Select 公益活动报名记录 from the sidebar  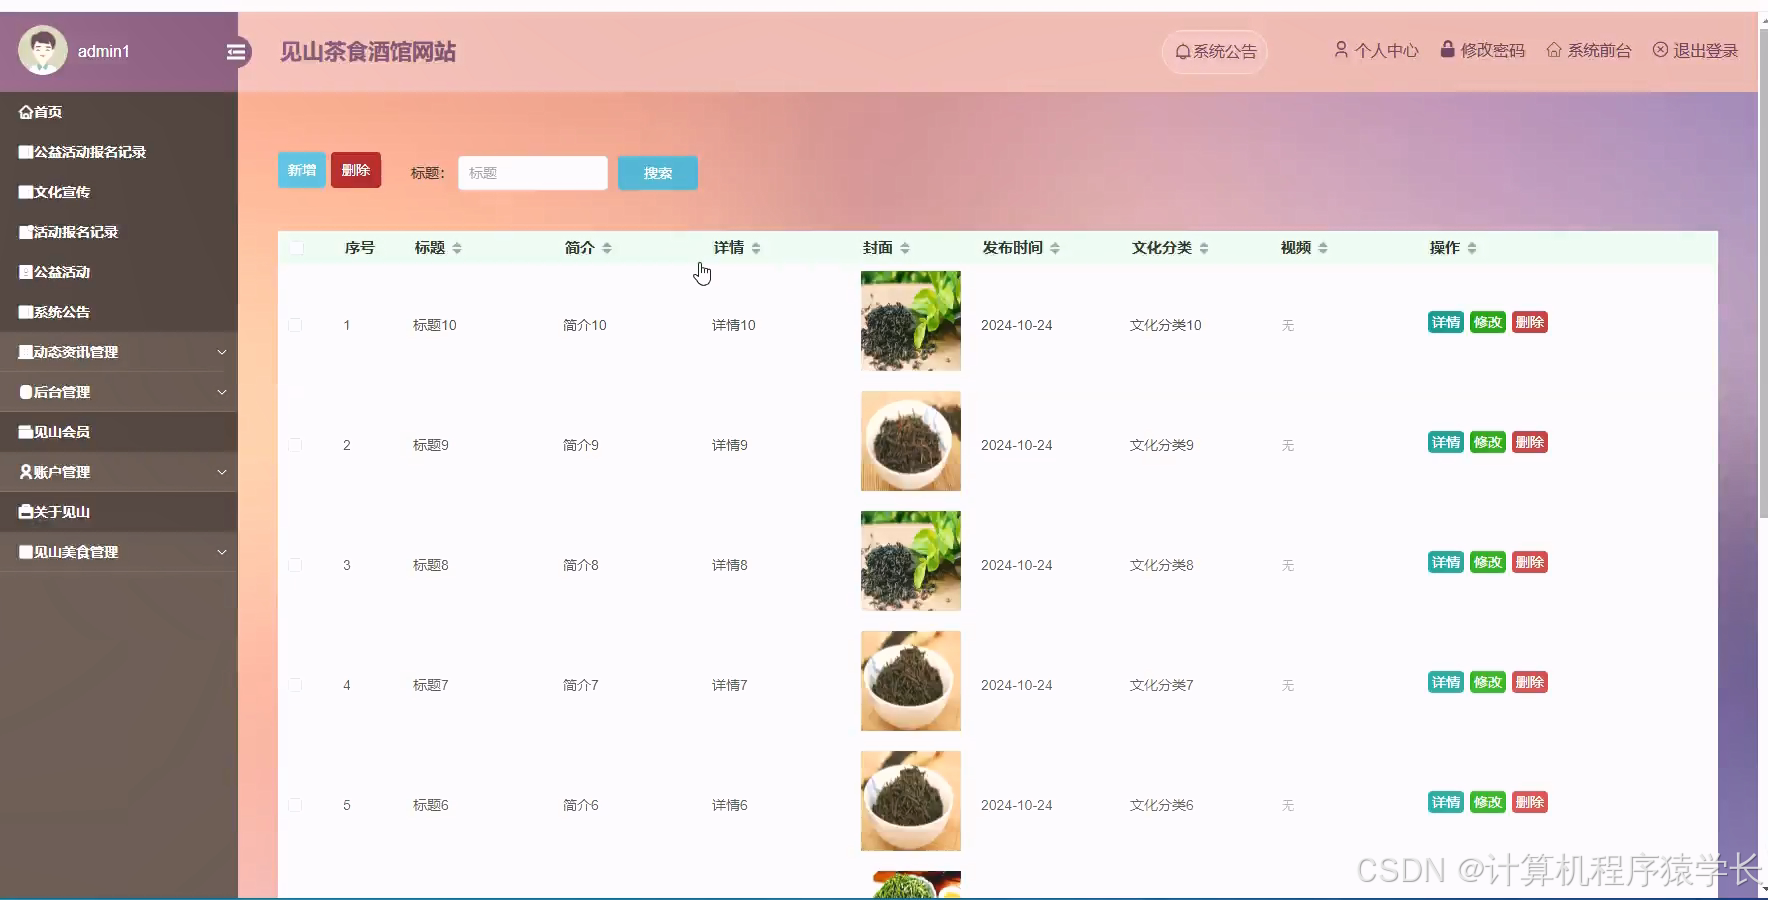tap(83, 151)
